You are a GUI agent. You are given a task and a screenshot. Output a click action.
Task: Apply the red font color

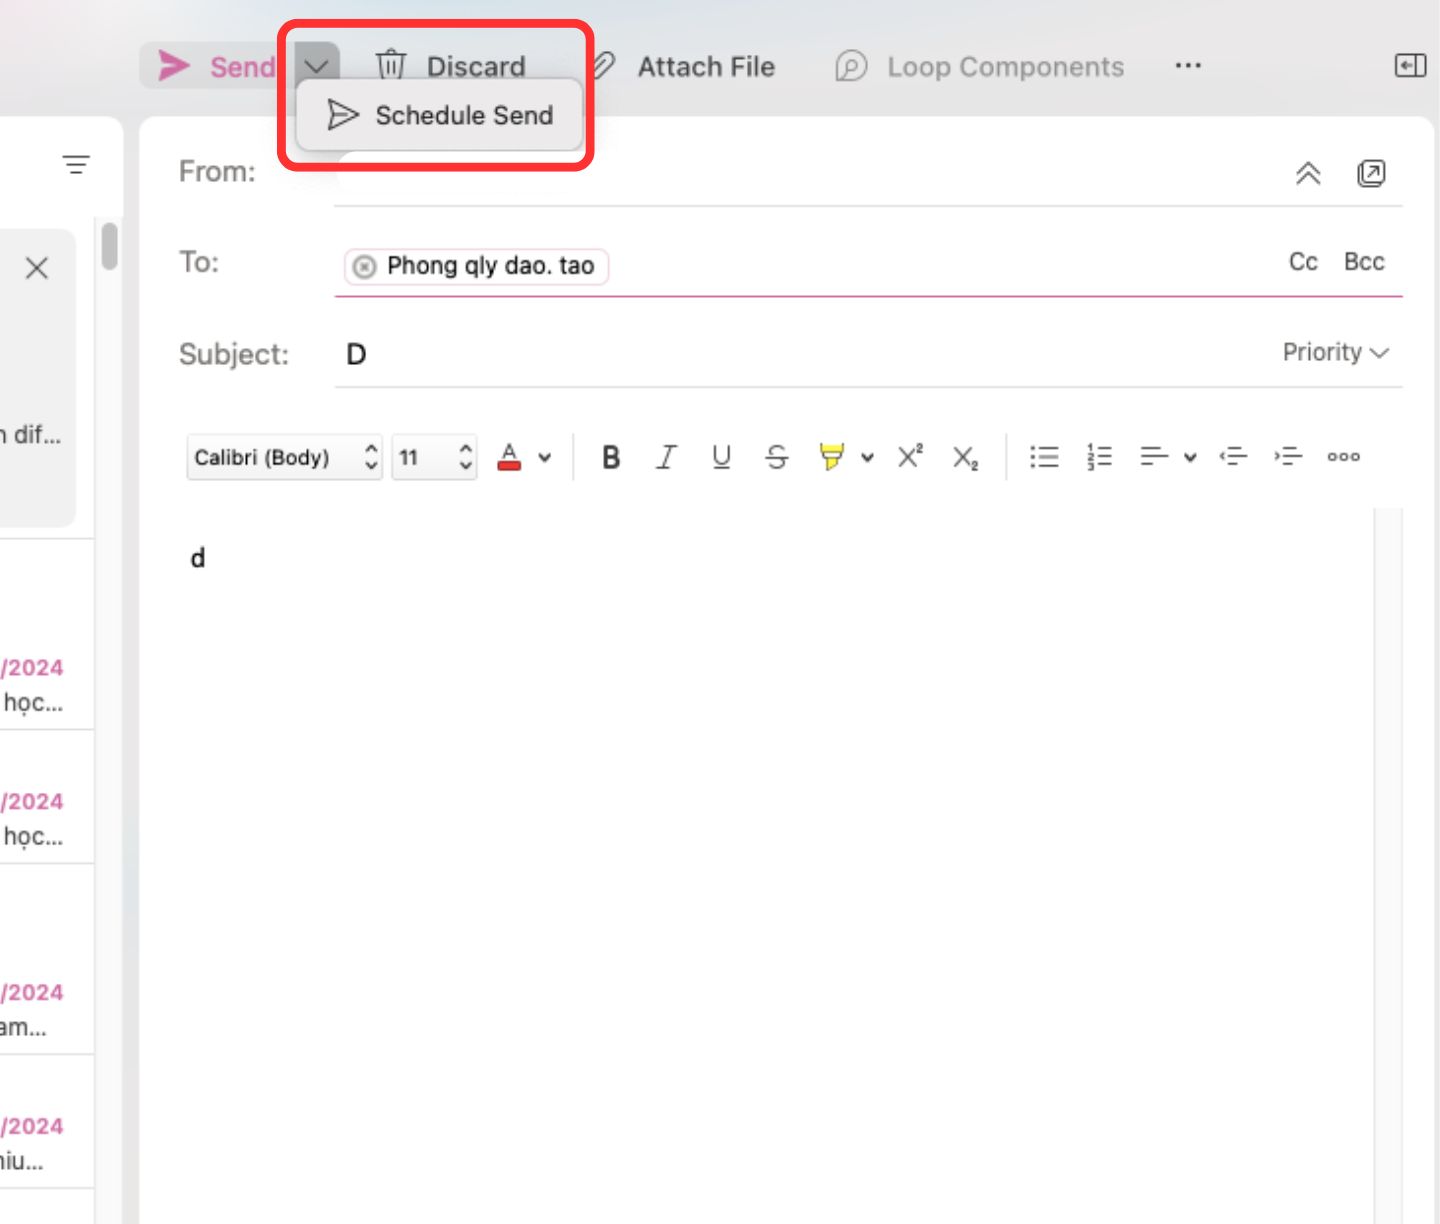point(509,457)
